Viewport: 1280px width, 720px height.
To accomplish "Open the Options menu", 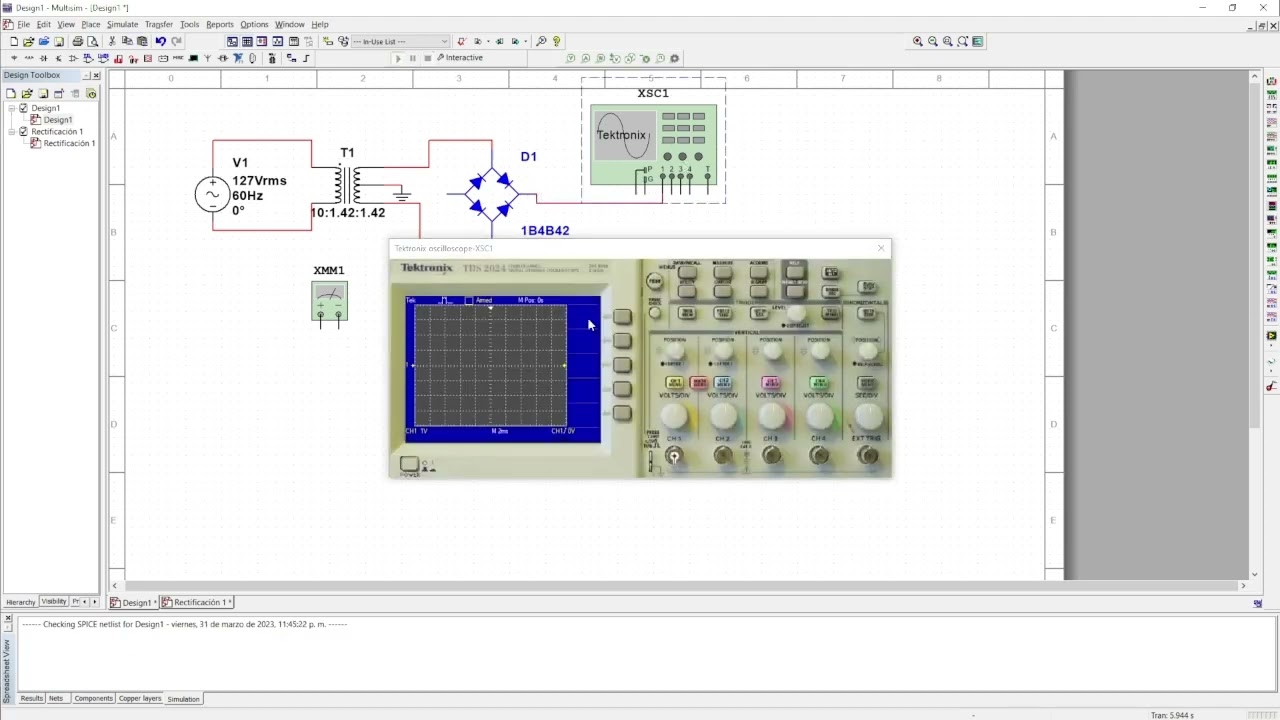I will point(254,24).
